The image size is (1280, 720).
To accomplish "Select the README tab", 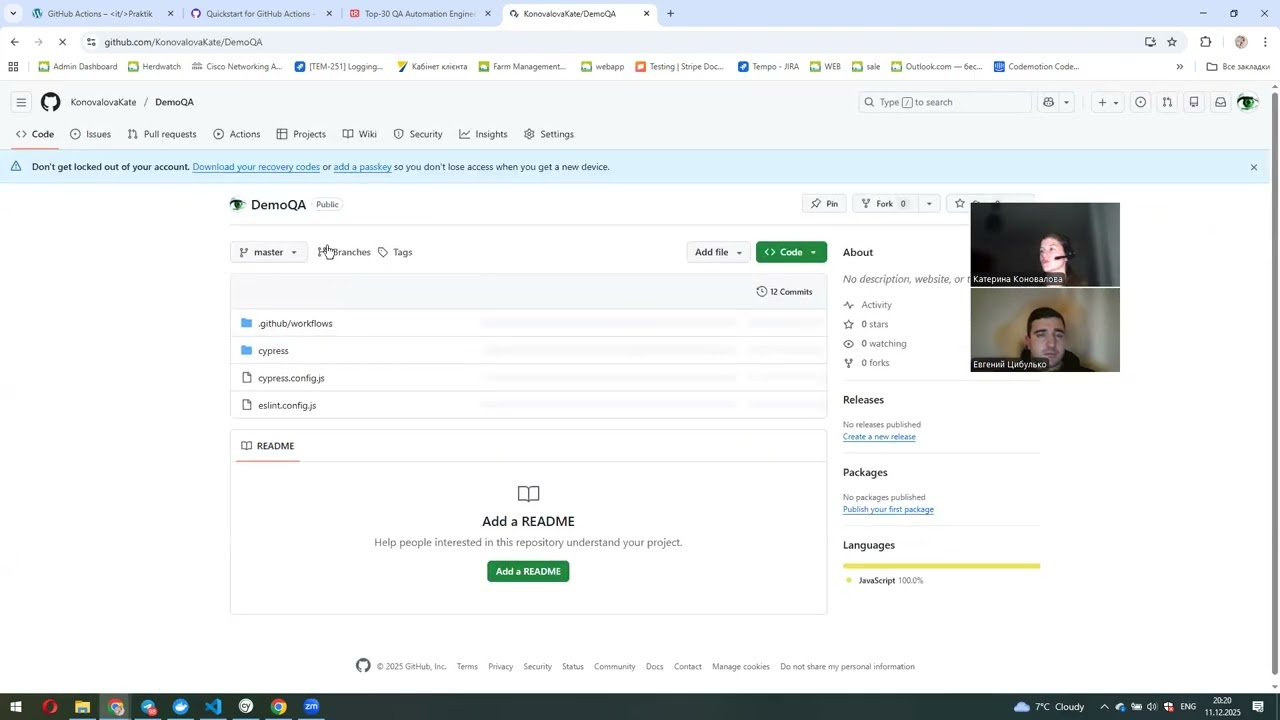I will [267, 446].
